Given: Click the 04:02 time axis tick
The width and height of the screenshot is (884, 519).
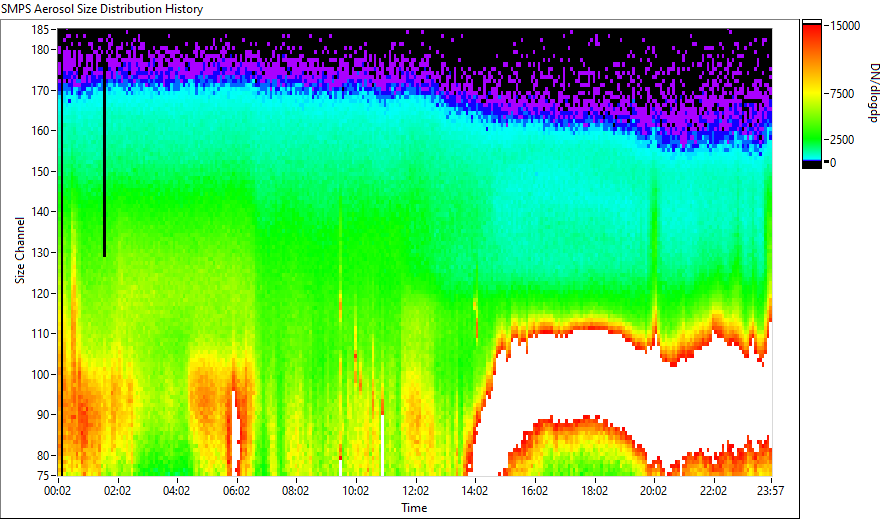Looking at the screenshot, I should [x=176, y=491].
